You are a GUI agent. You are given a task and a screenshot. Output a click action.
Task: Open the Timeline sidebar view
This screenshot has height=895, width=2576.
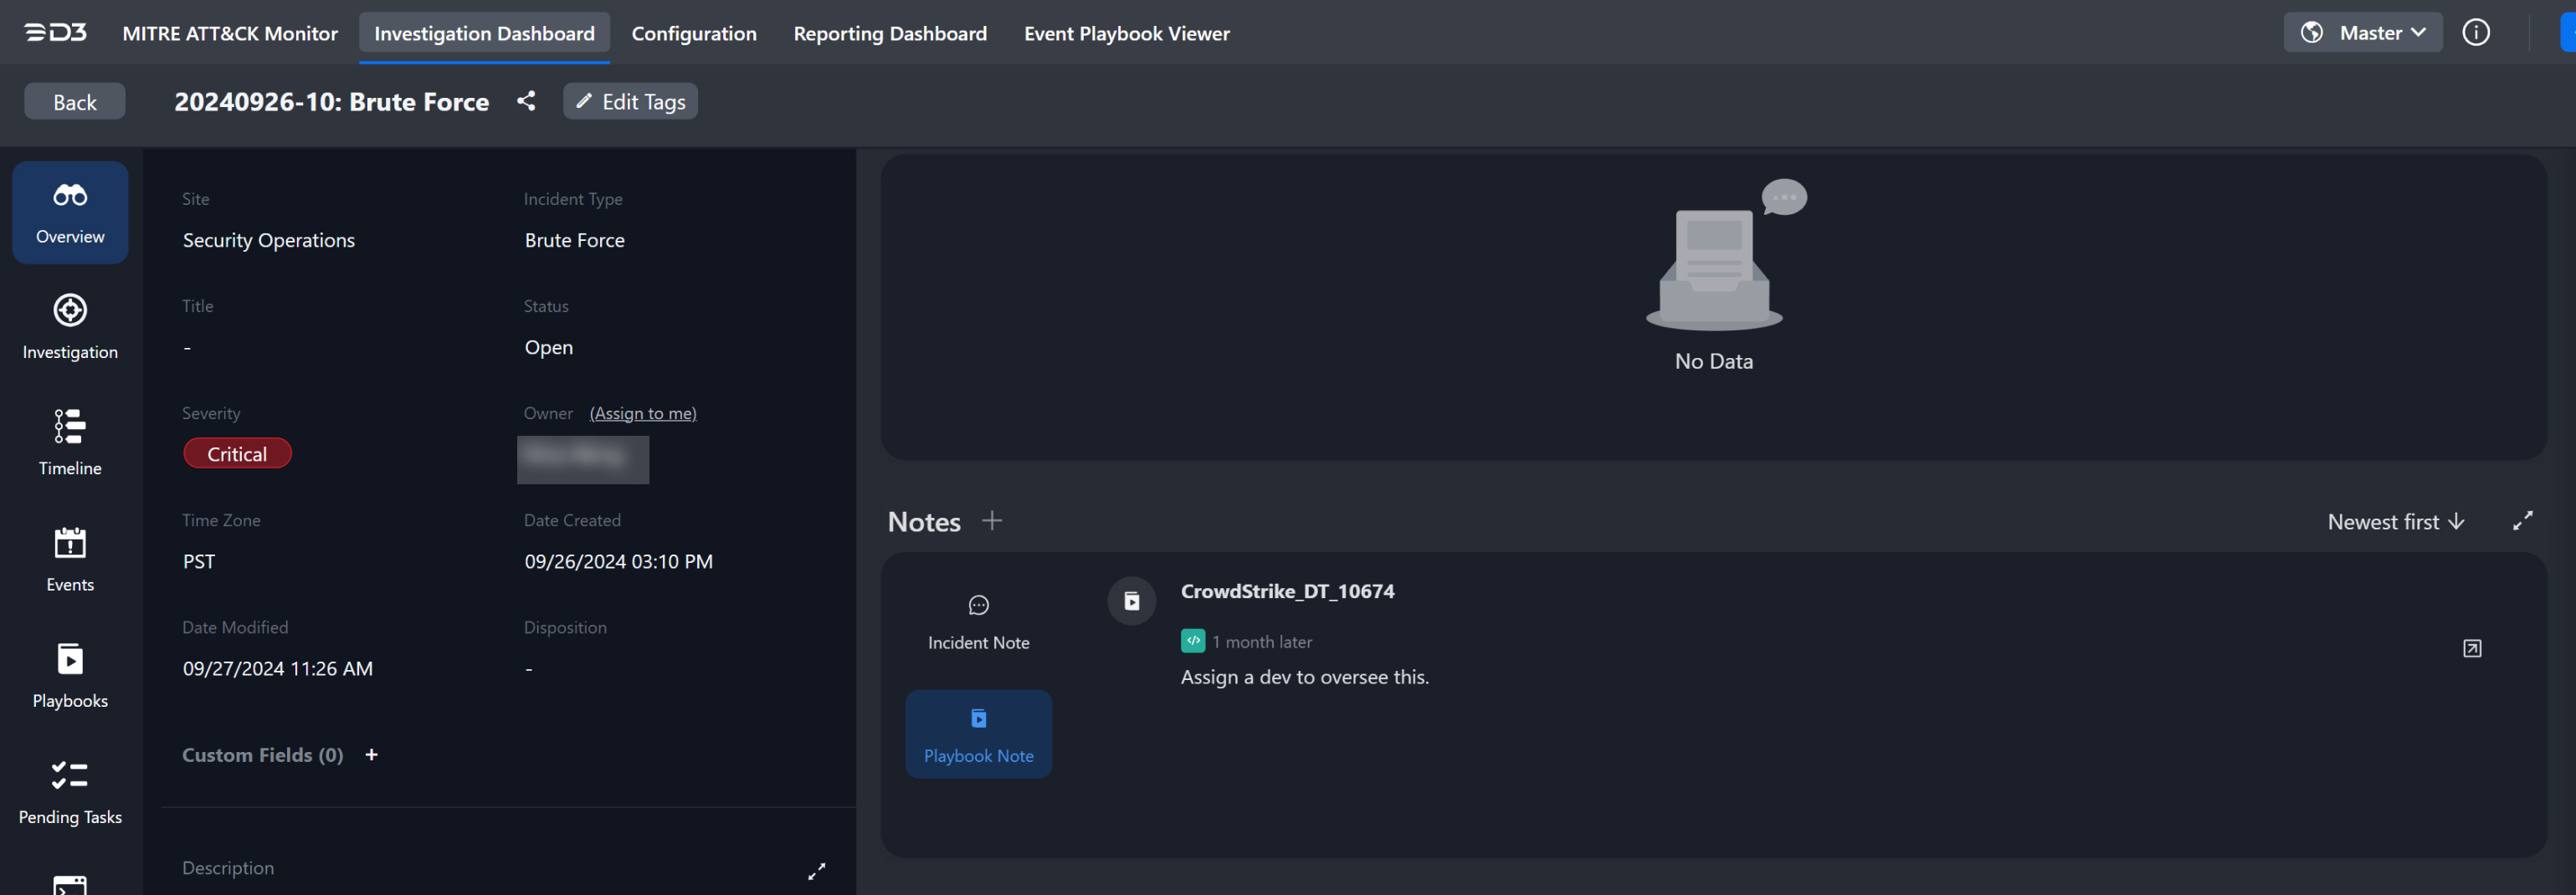[x=70, y=443]
